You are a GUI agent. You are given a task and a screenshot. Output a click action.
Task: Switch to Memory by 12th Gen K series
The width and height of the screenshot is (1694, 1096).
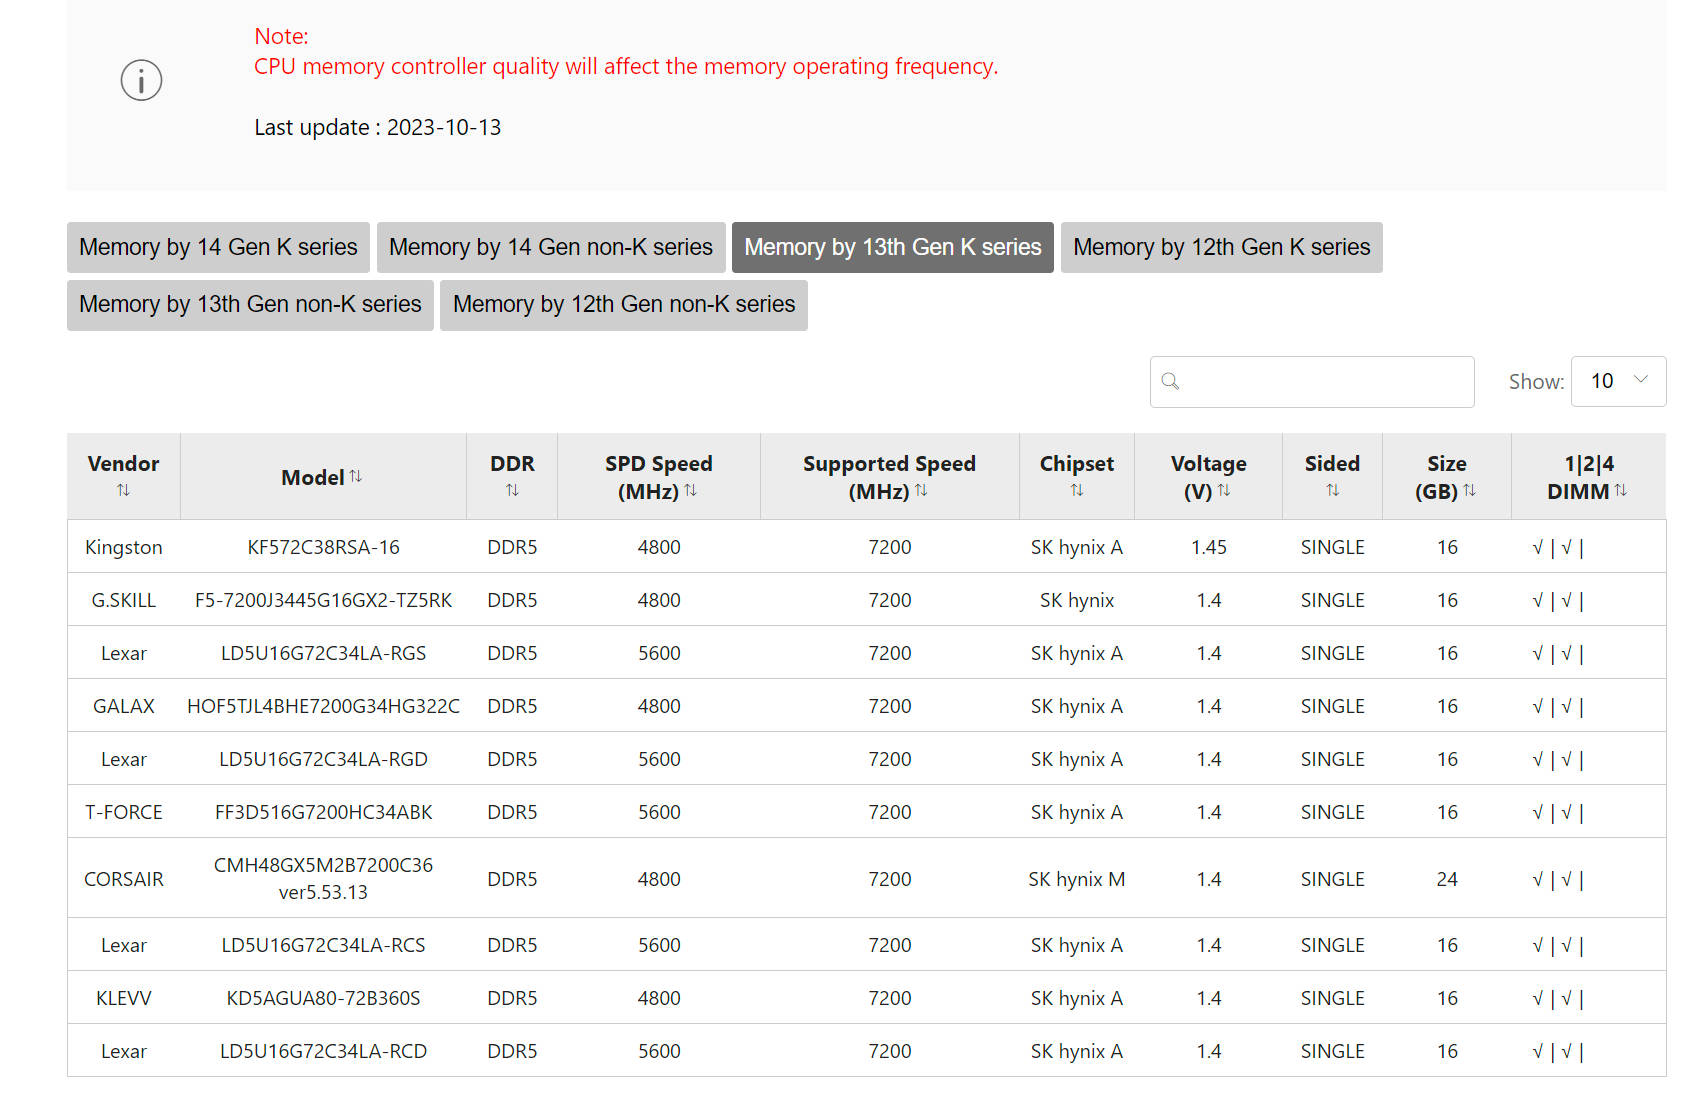1222,247
